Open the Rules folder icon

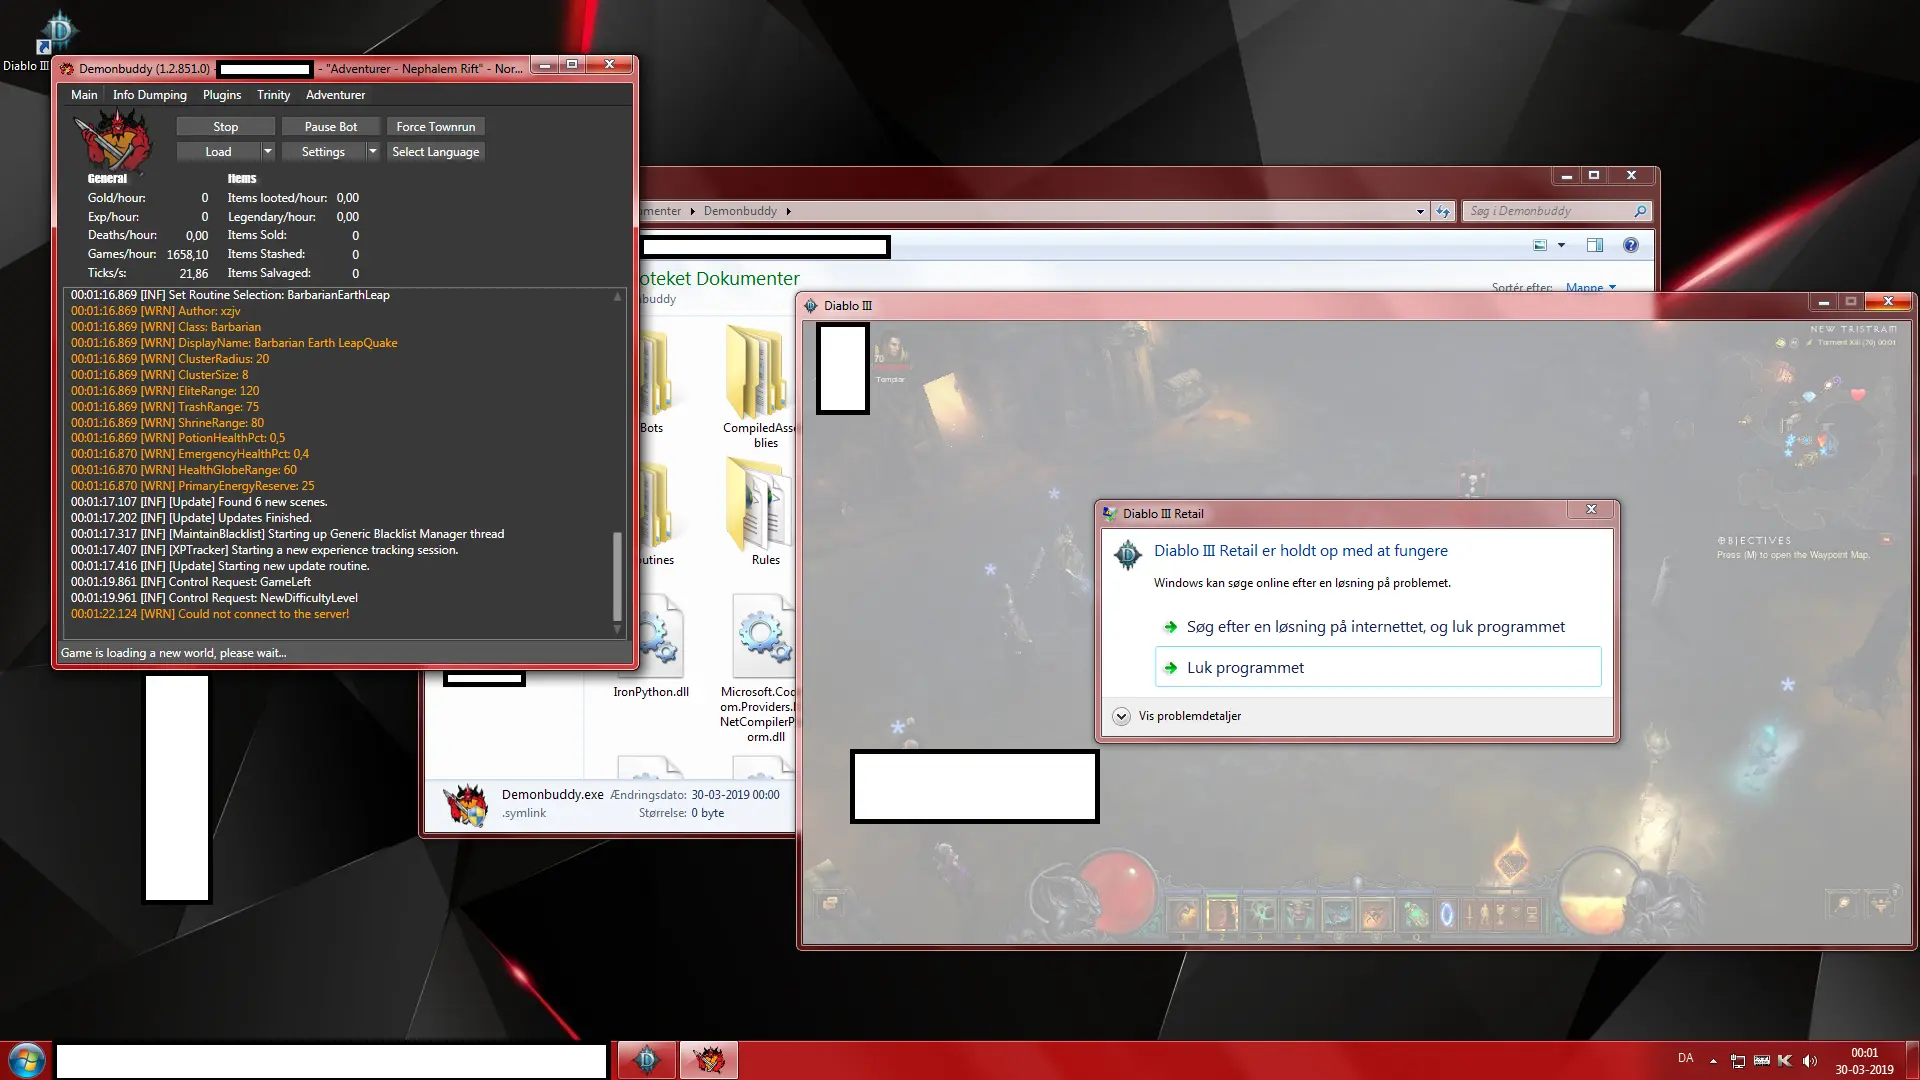(x=760, y=505)
